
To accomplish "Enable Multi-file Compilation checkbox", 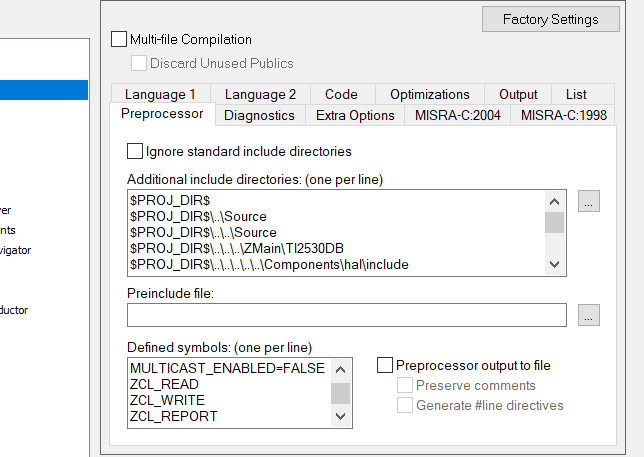I will (120, 40).
